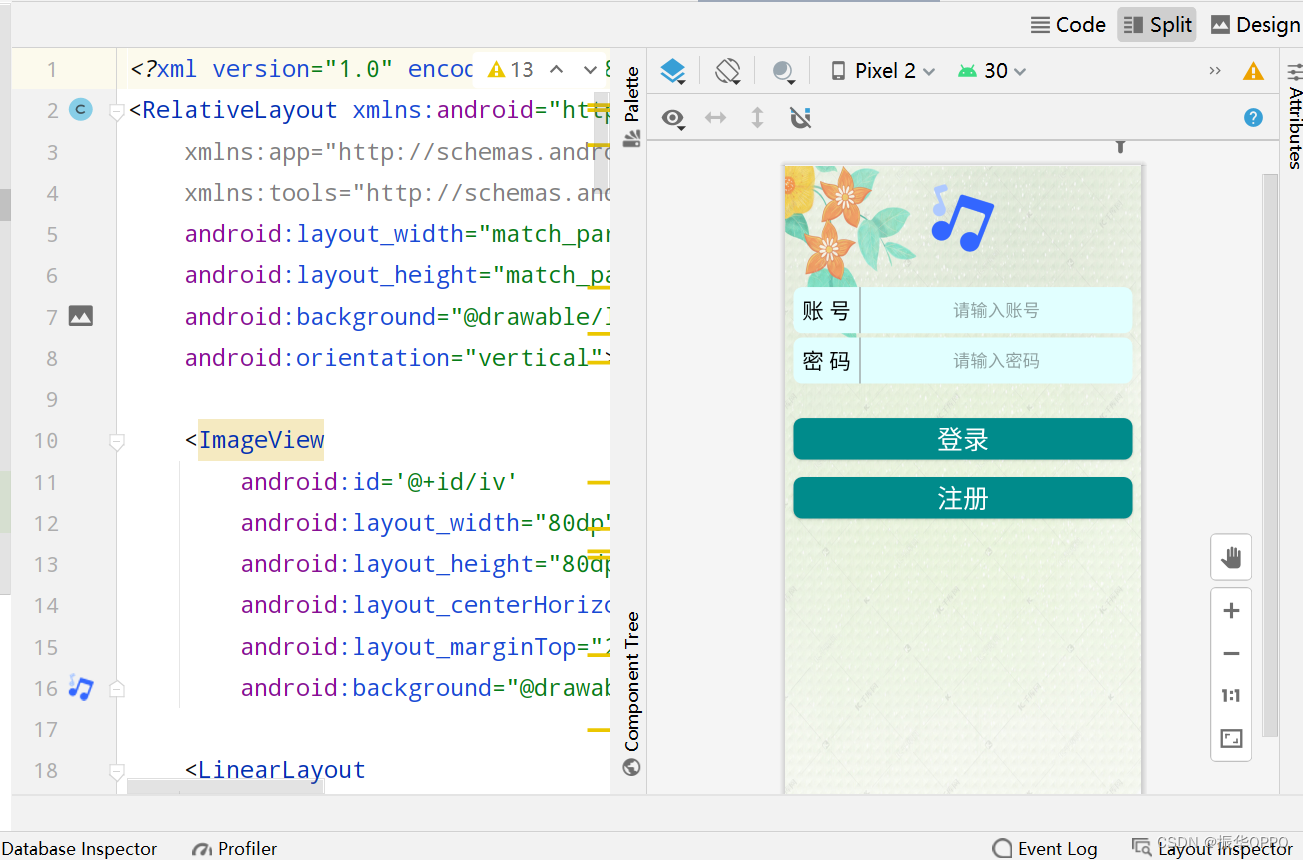The height and width of the screenshot is (860, 1303).
Task: Click android:layout_centerHorizontal on line 14
Action: tap(425, 605)
